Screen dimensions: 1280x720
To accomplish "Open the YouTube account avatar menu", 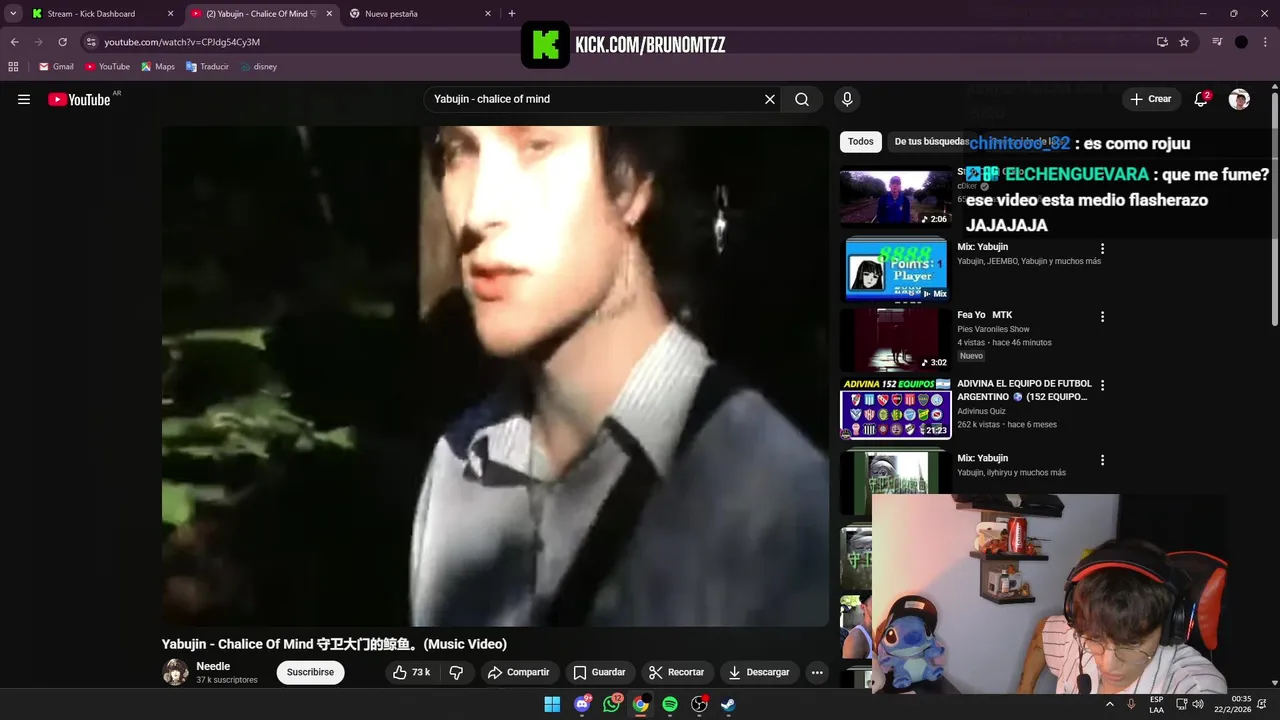I will click(x=1239, y=99).
